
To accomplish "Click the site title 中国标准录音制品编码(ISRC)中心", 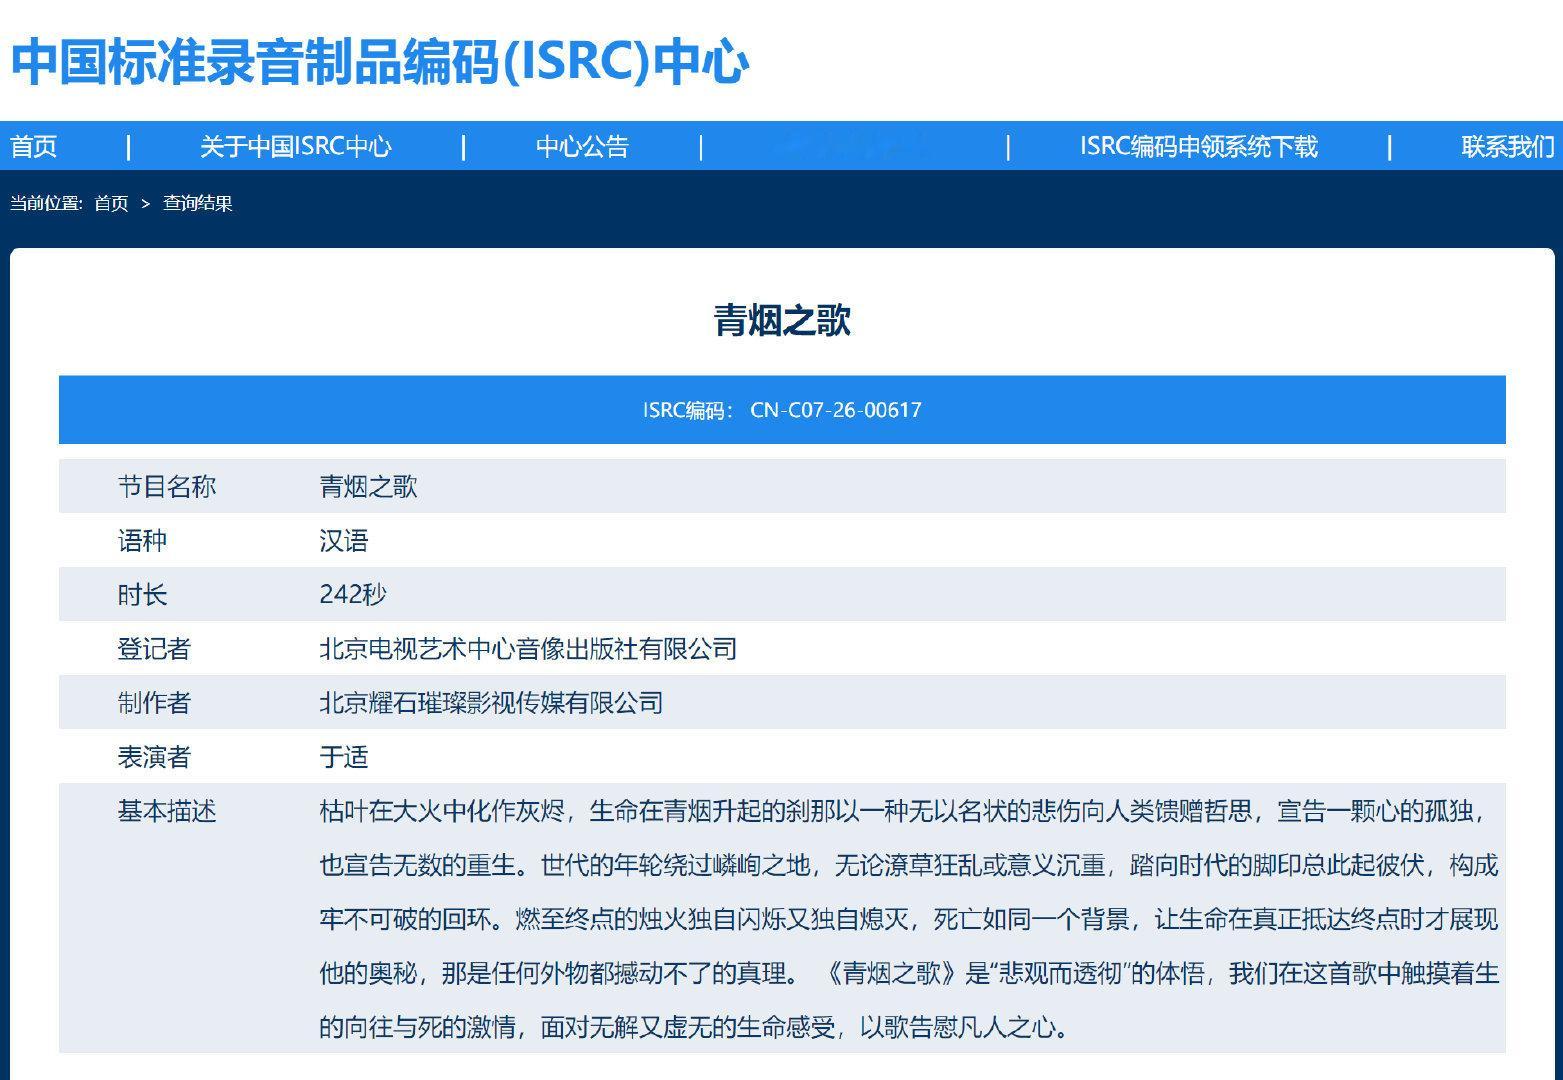I will tap(380, 62).
